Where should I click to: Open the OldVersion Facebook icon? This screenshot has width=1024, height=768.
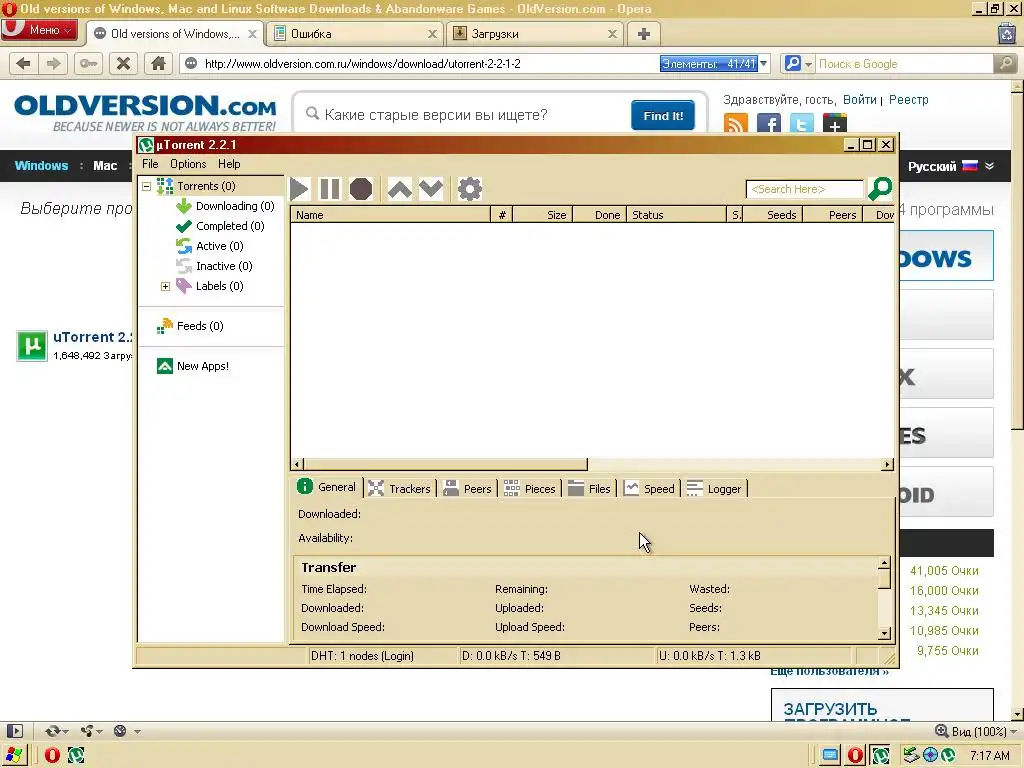click(x=769, y=123)
